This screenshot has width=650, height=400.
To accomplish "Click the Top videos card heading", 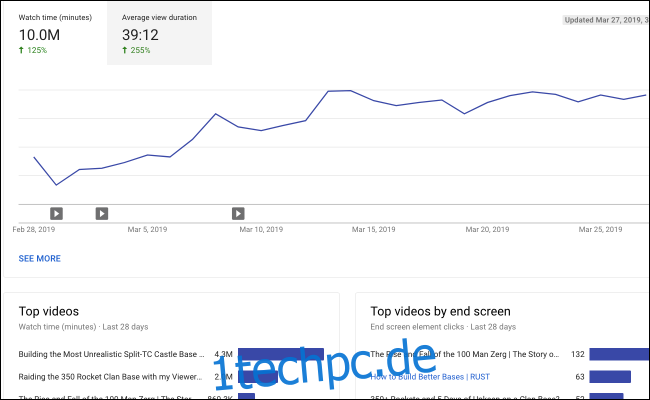I will click(x=48, y=311).
